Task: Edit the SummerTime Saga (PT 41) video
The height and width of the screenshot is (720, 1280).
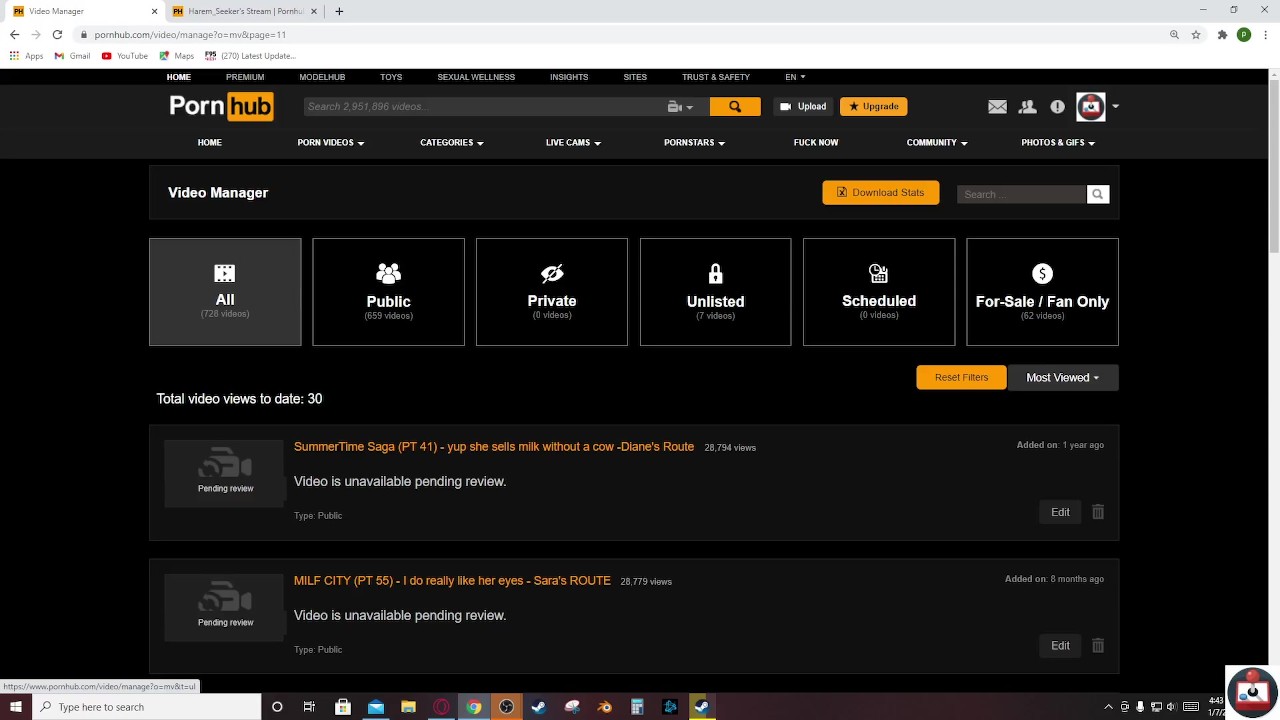Action: (x=1060, y=512)
